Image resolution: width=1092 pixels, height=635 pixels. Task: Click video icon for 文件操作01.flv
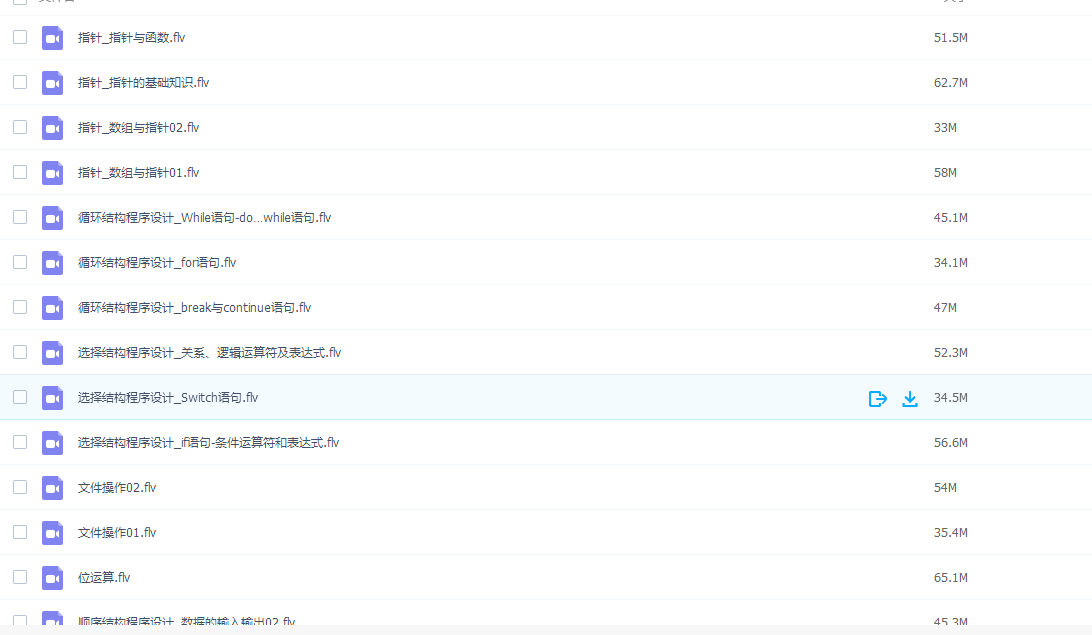52,533
